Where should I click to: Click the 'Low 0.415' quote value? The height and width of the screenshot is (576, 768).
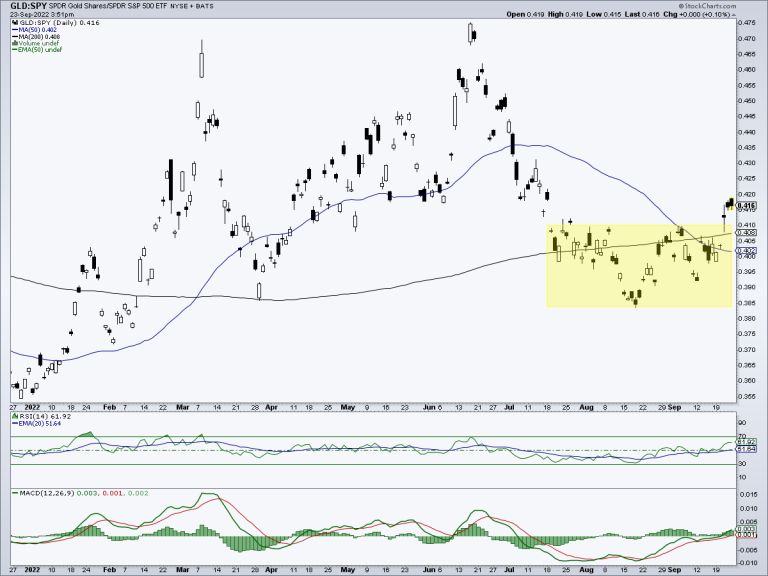click(x=604, y=14)
